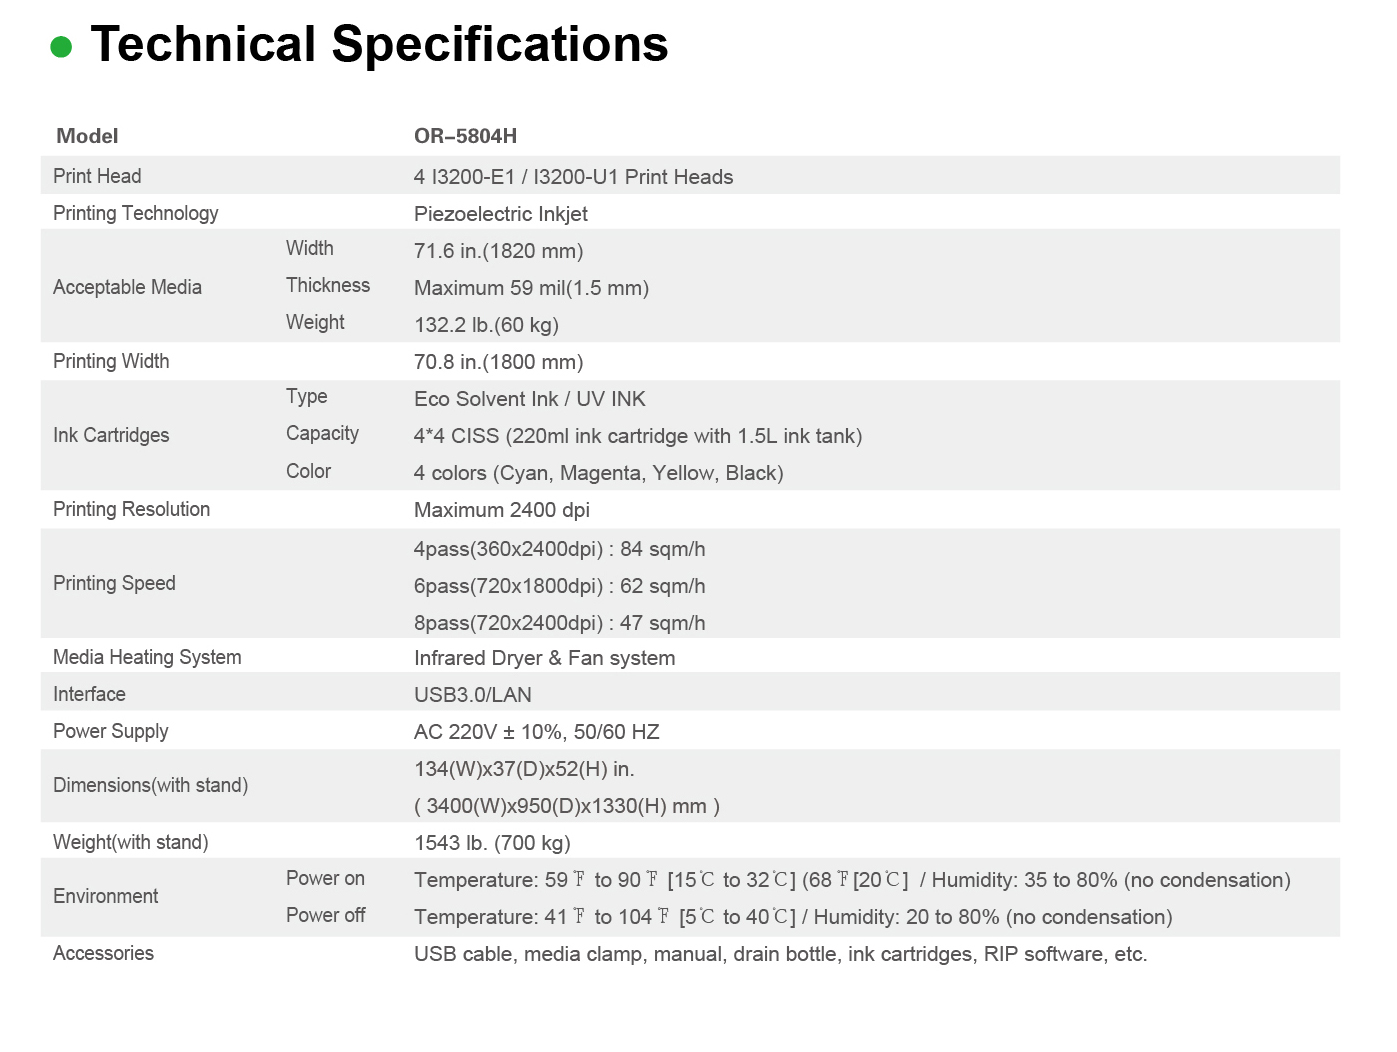The image size is (1397, 1052).
Task: Select the OR-5804H model name
Action: coord(465,136)
